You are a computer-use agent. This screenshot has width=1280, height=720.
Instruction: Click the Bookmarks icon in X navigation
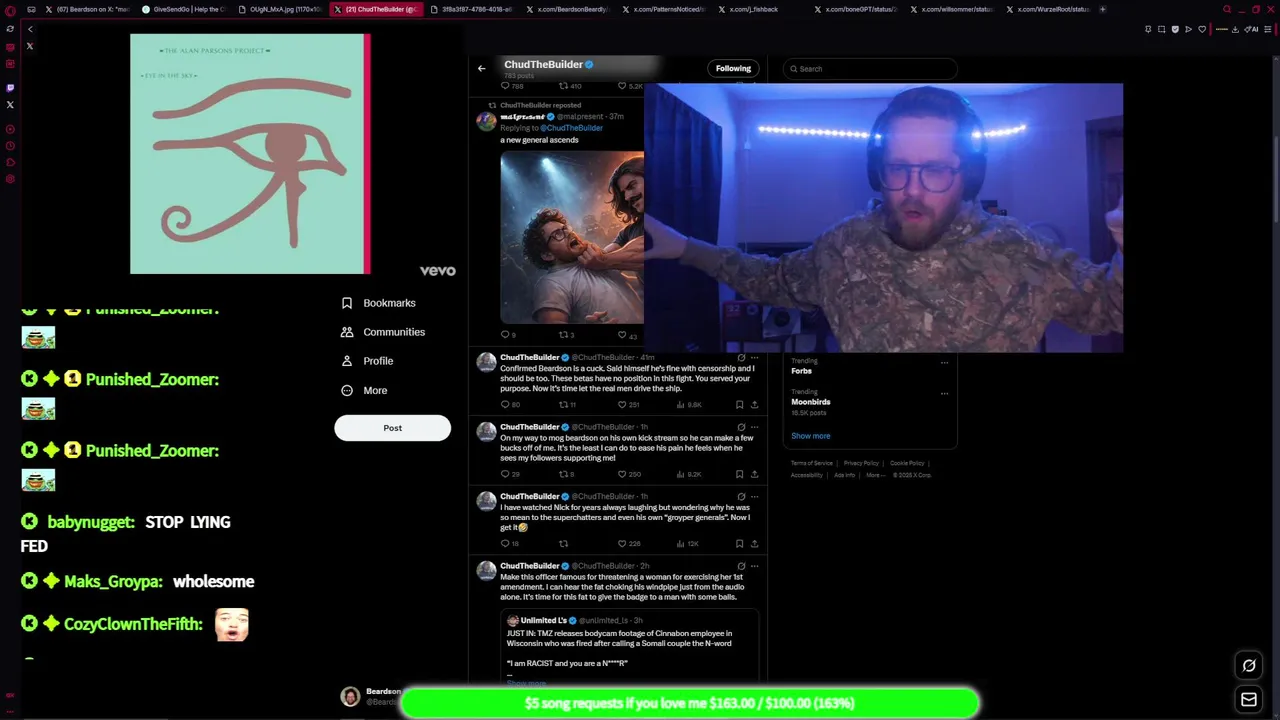[x=347, y=303]
